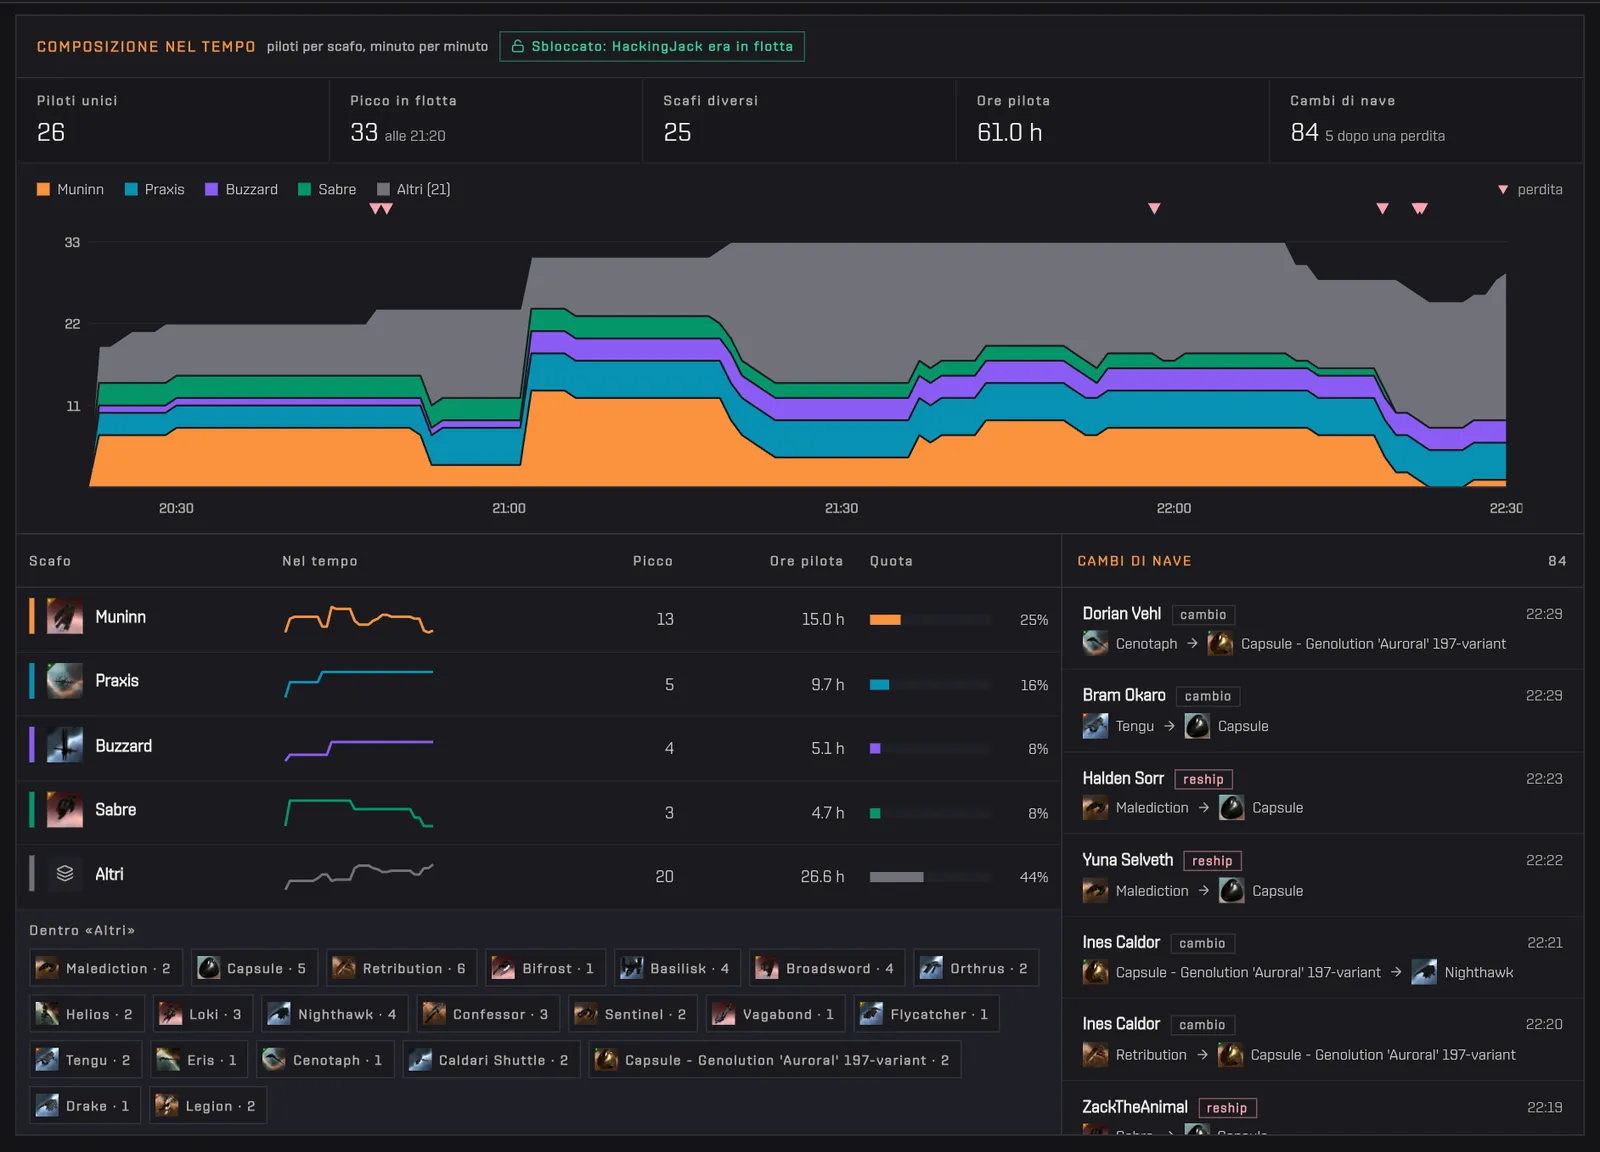Click the Praxis ship icon in table

pos(65,681)
